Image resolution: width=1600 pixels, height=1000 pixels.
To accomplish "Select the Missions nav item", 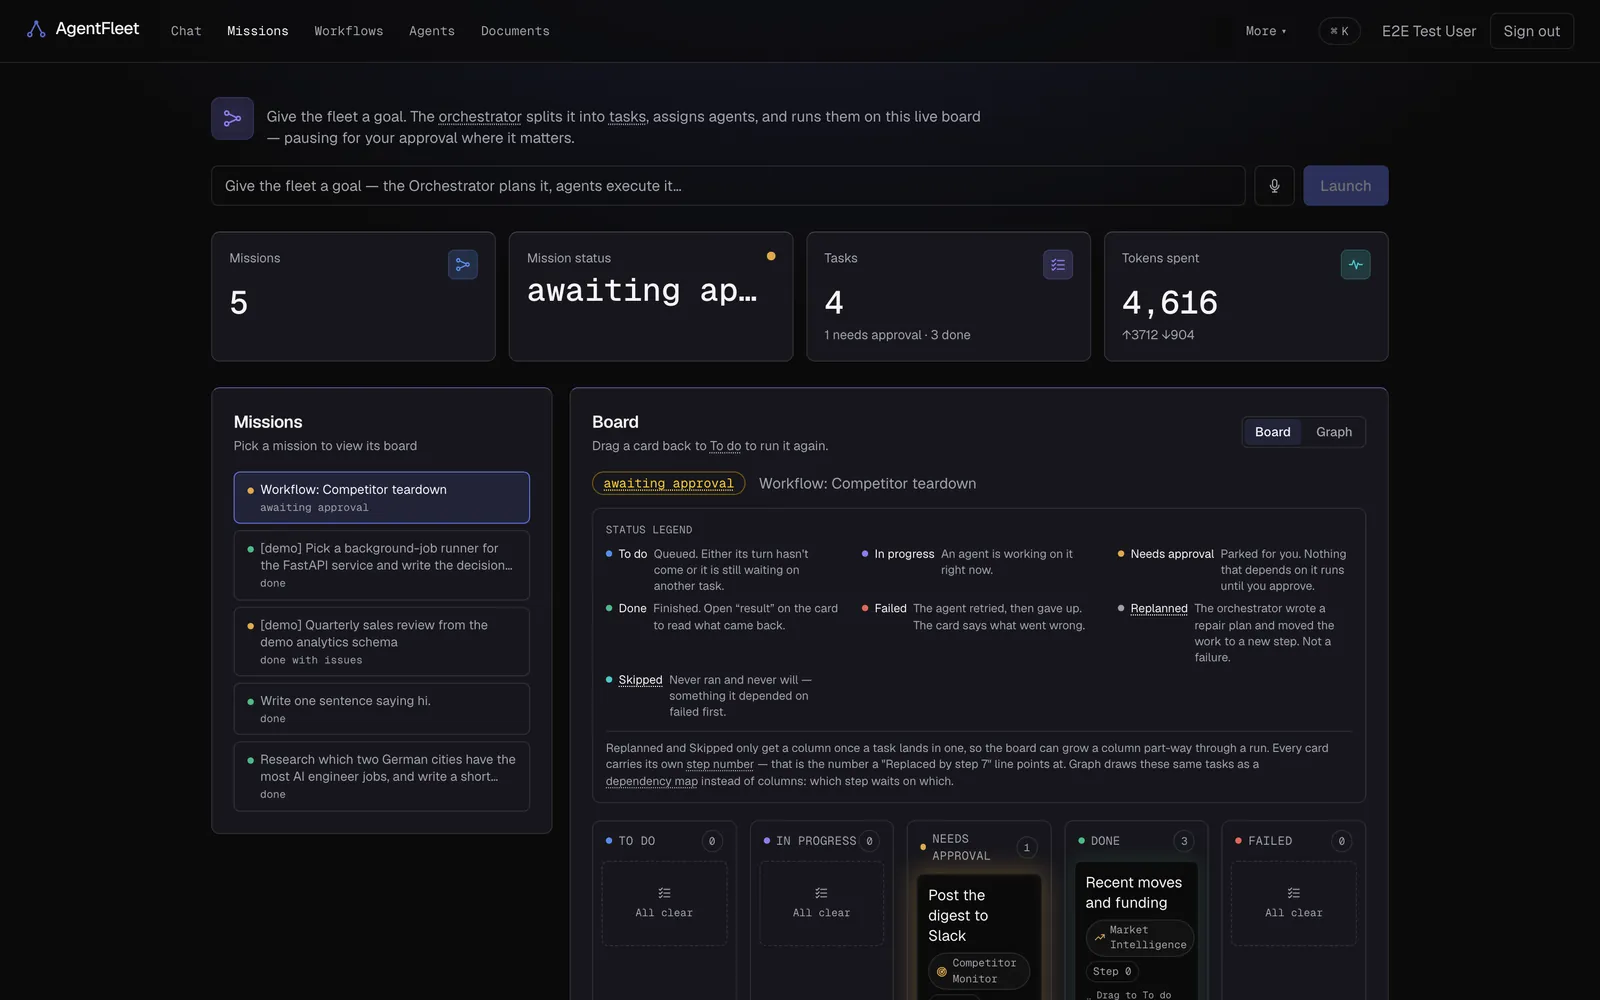I will 258,31.
